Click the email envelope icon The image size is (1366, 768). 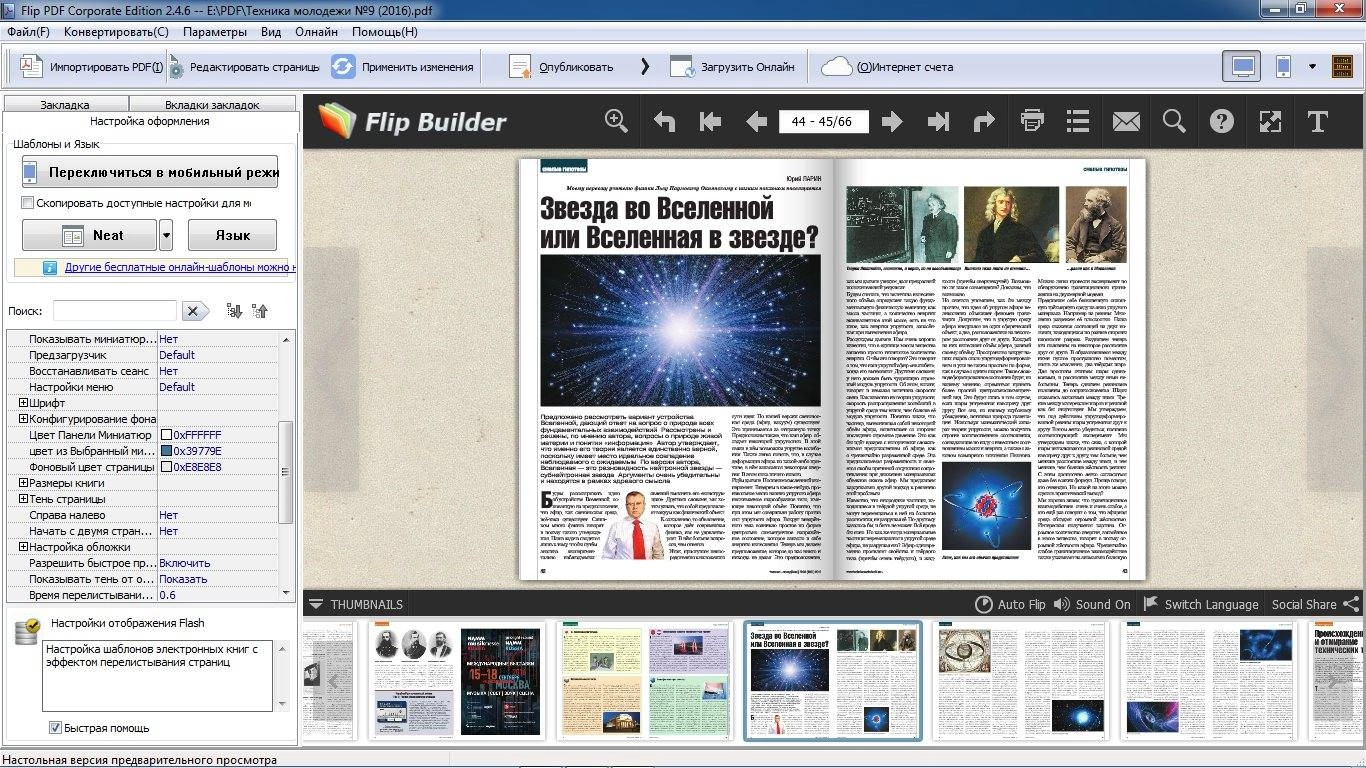click(x=1126, y=122)
